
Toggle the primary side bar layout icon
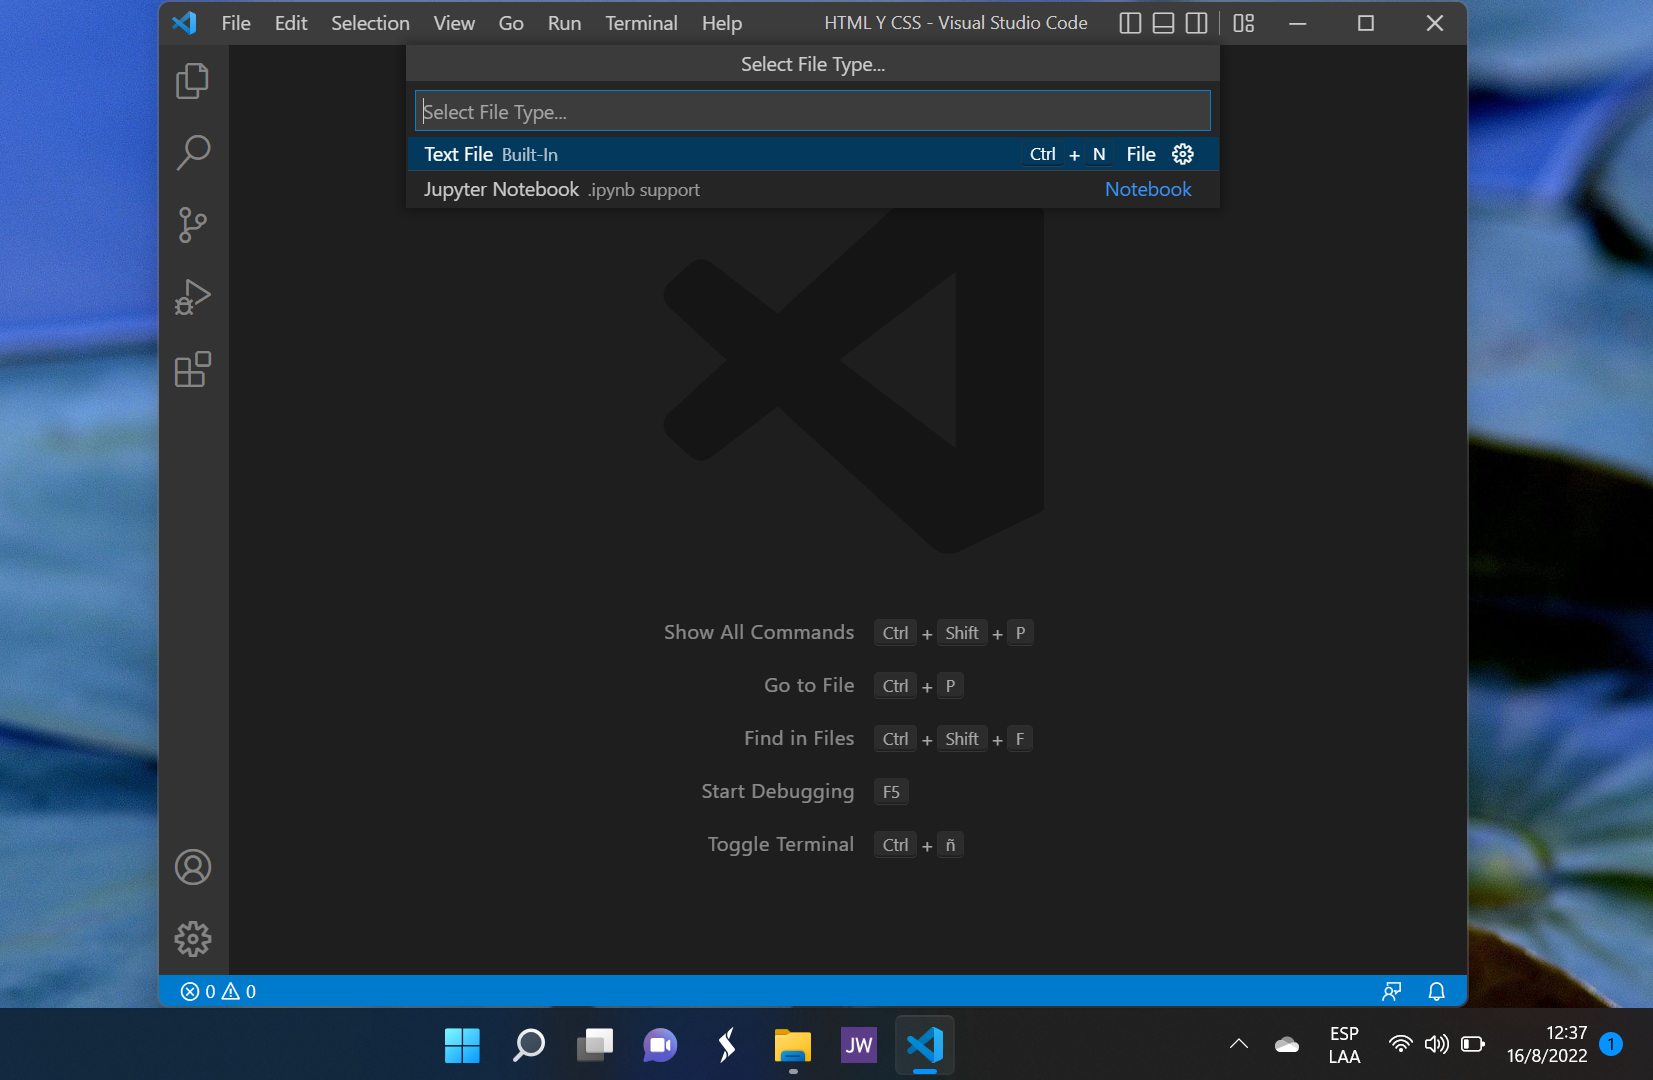[1130, 23]
